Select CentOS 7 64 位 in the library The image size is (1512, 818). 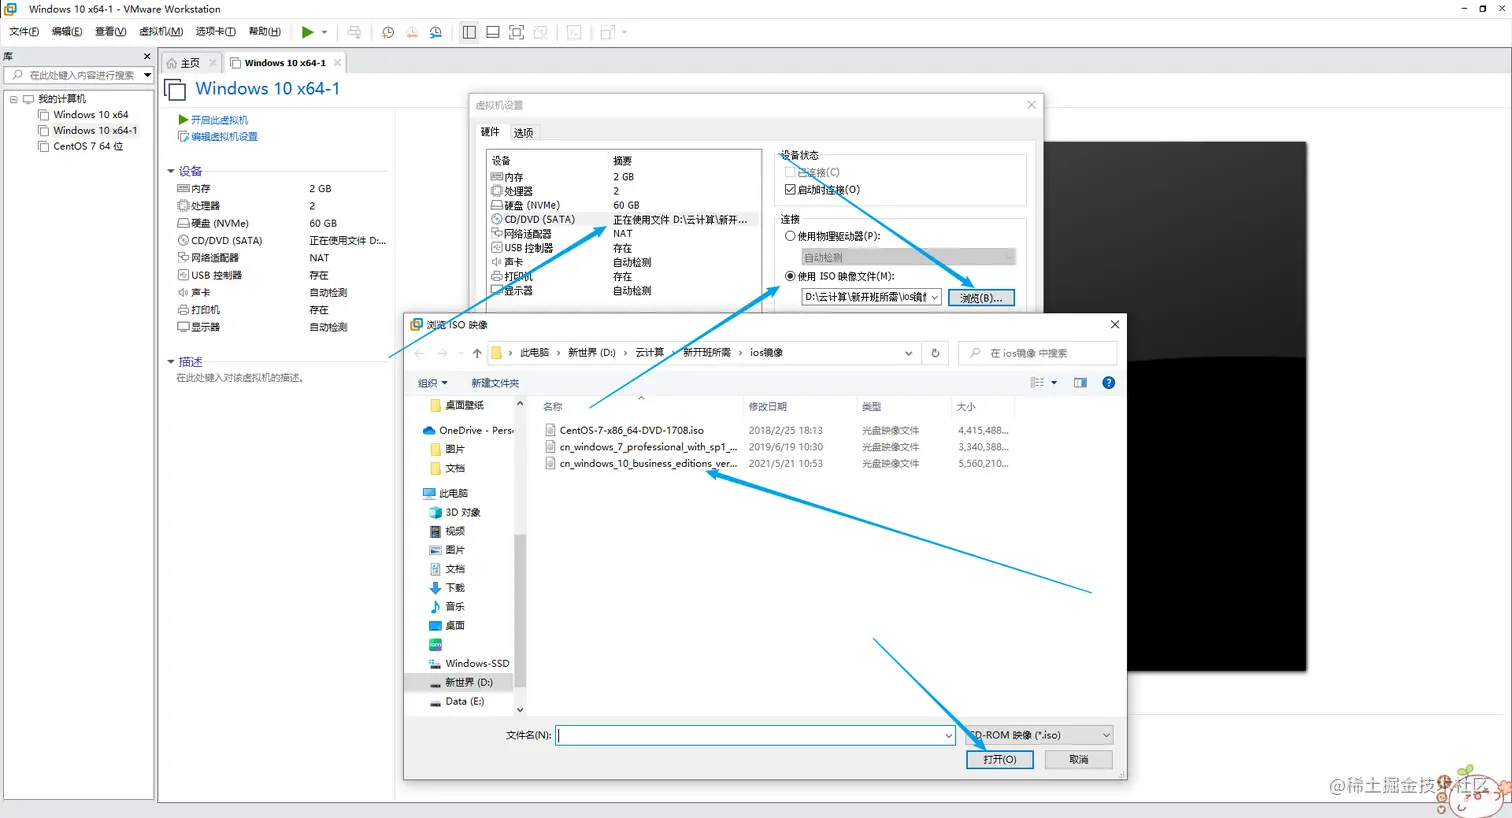(x=88, y=147)
